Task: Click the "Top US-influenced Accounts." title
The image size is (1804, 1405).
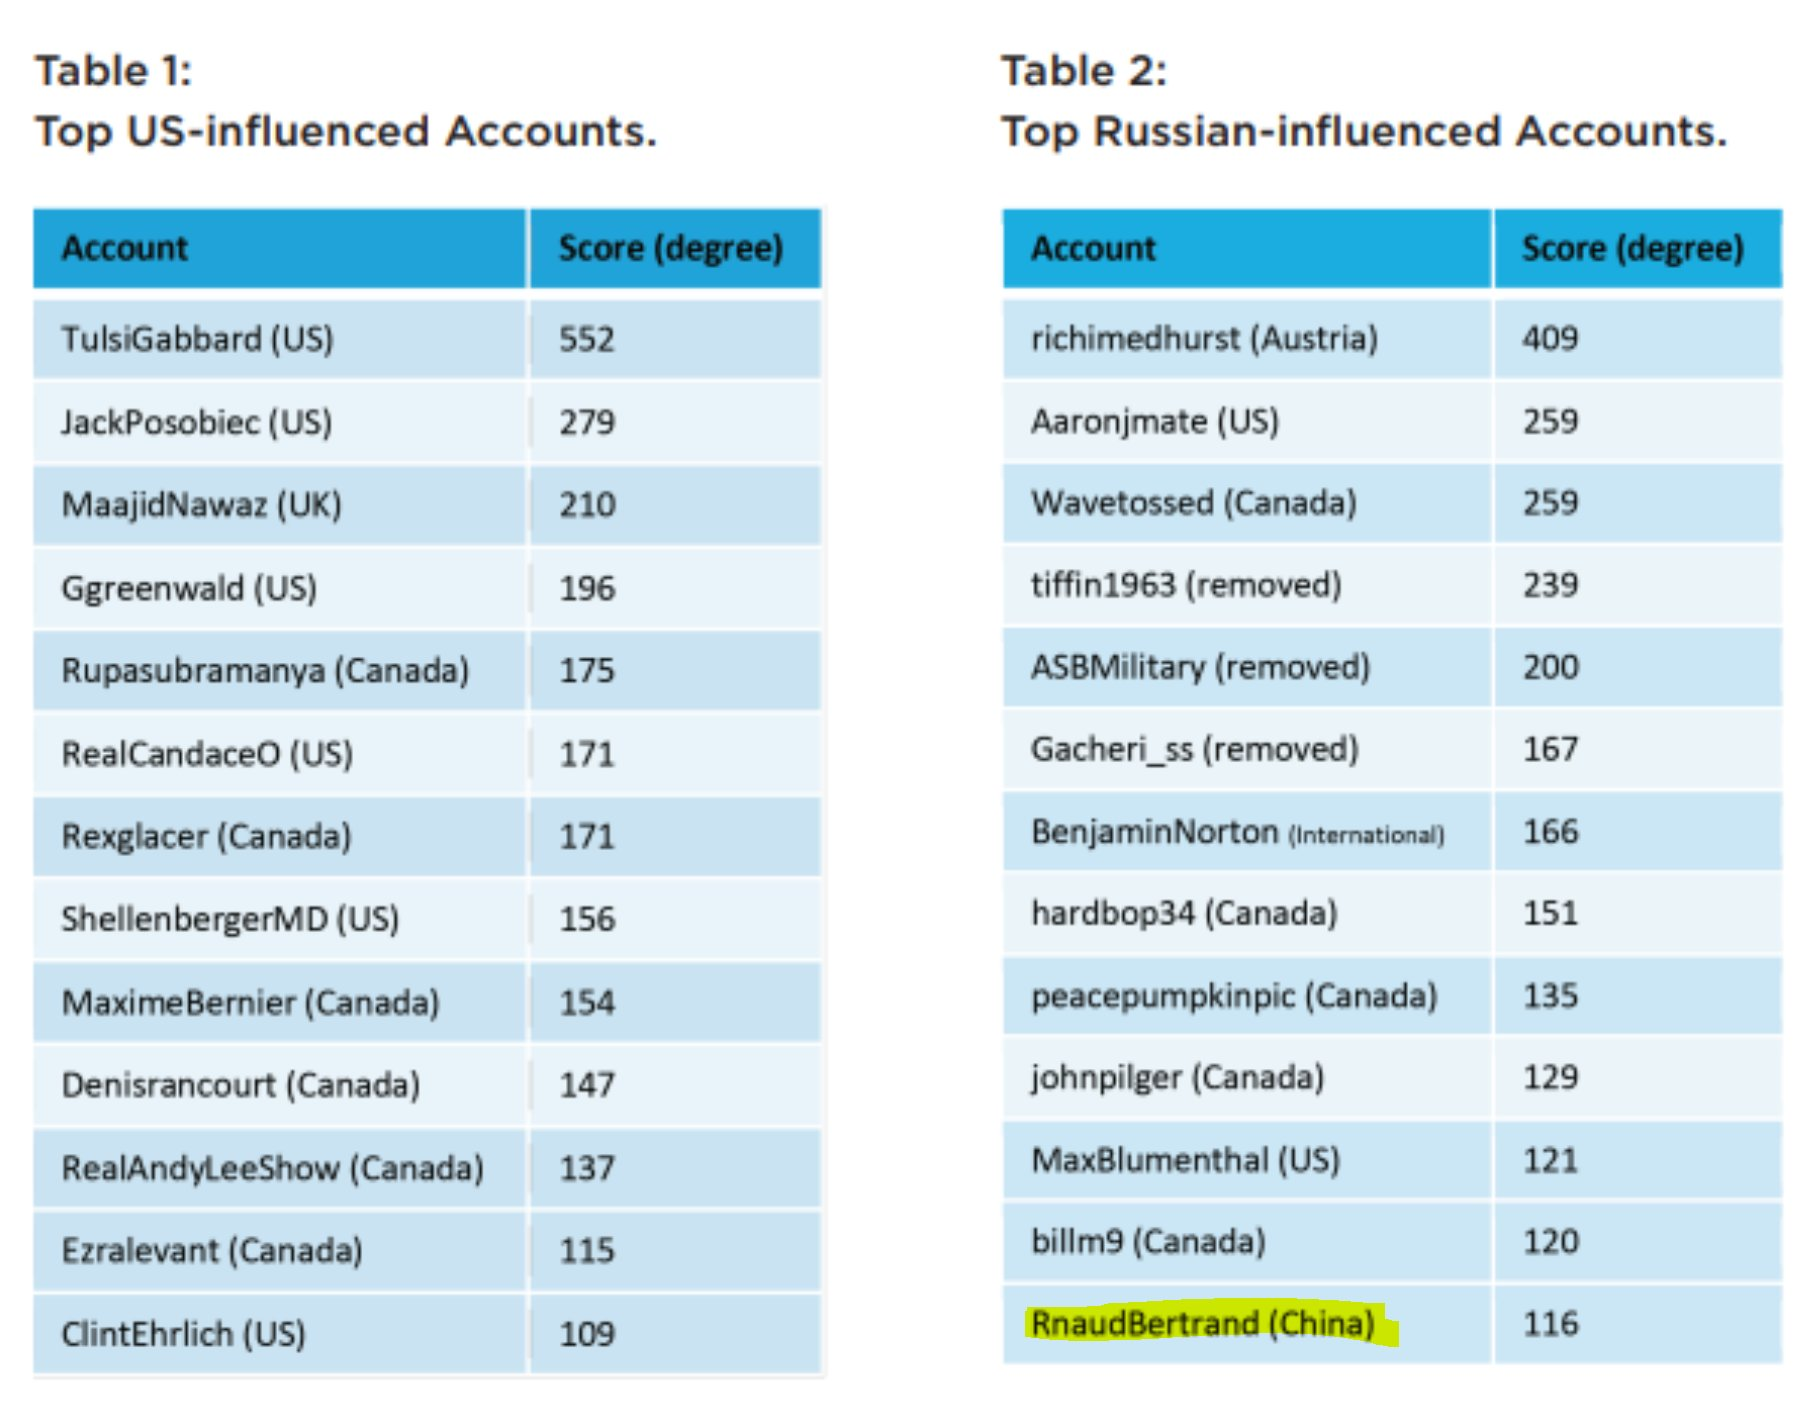Action: coord(346,131)
